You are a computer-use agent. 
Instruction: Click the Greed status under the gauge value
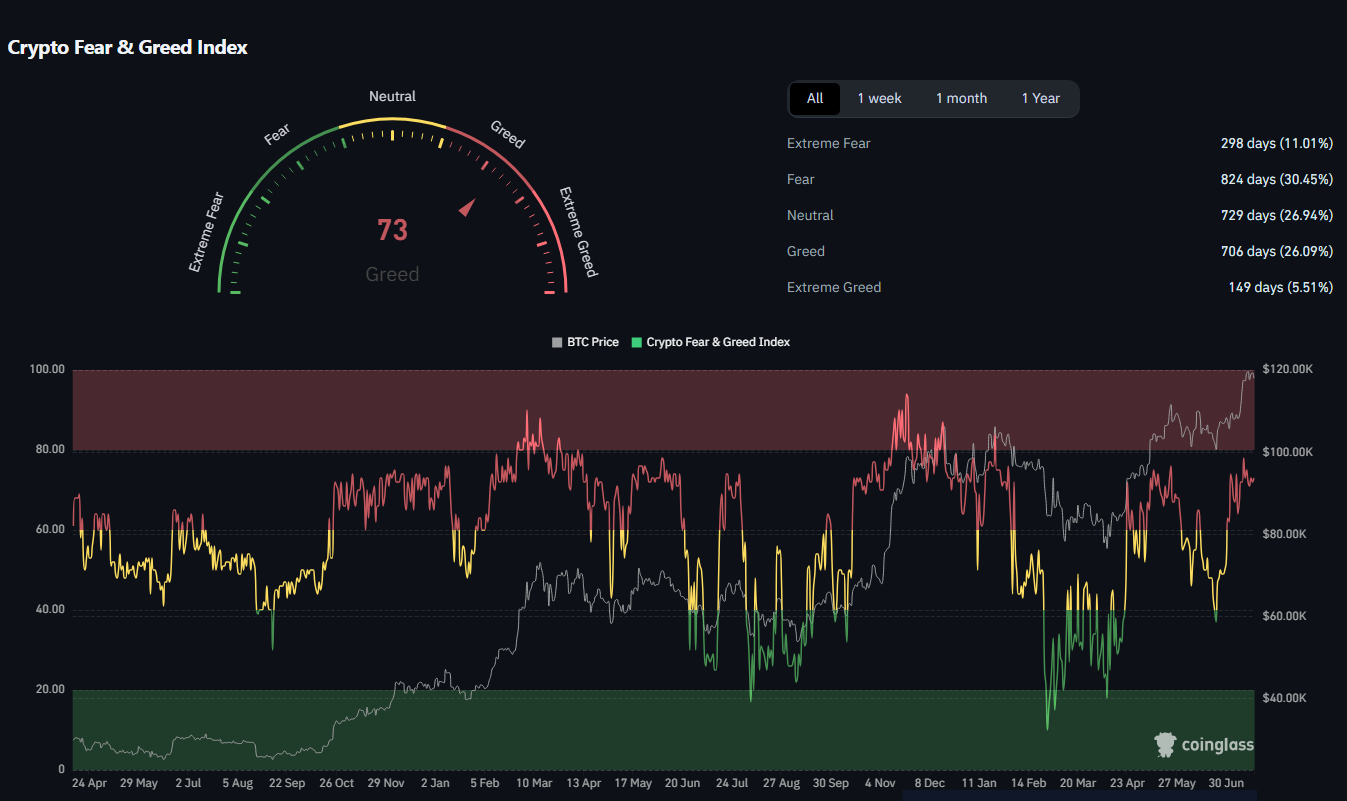click(392, 274)
